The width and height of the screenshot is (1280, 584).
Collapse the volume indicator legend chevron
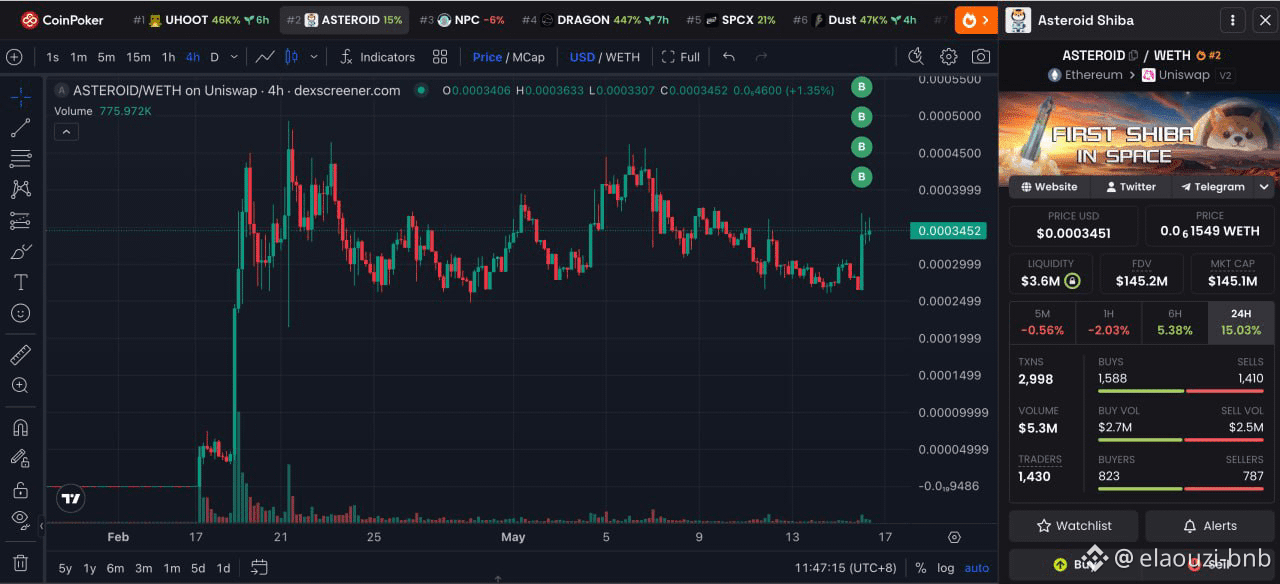65,131
